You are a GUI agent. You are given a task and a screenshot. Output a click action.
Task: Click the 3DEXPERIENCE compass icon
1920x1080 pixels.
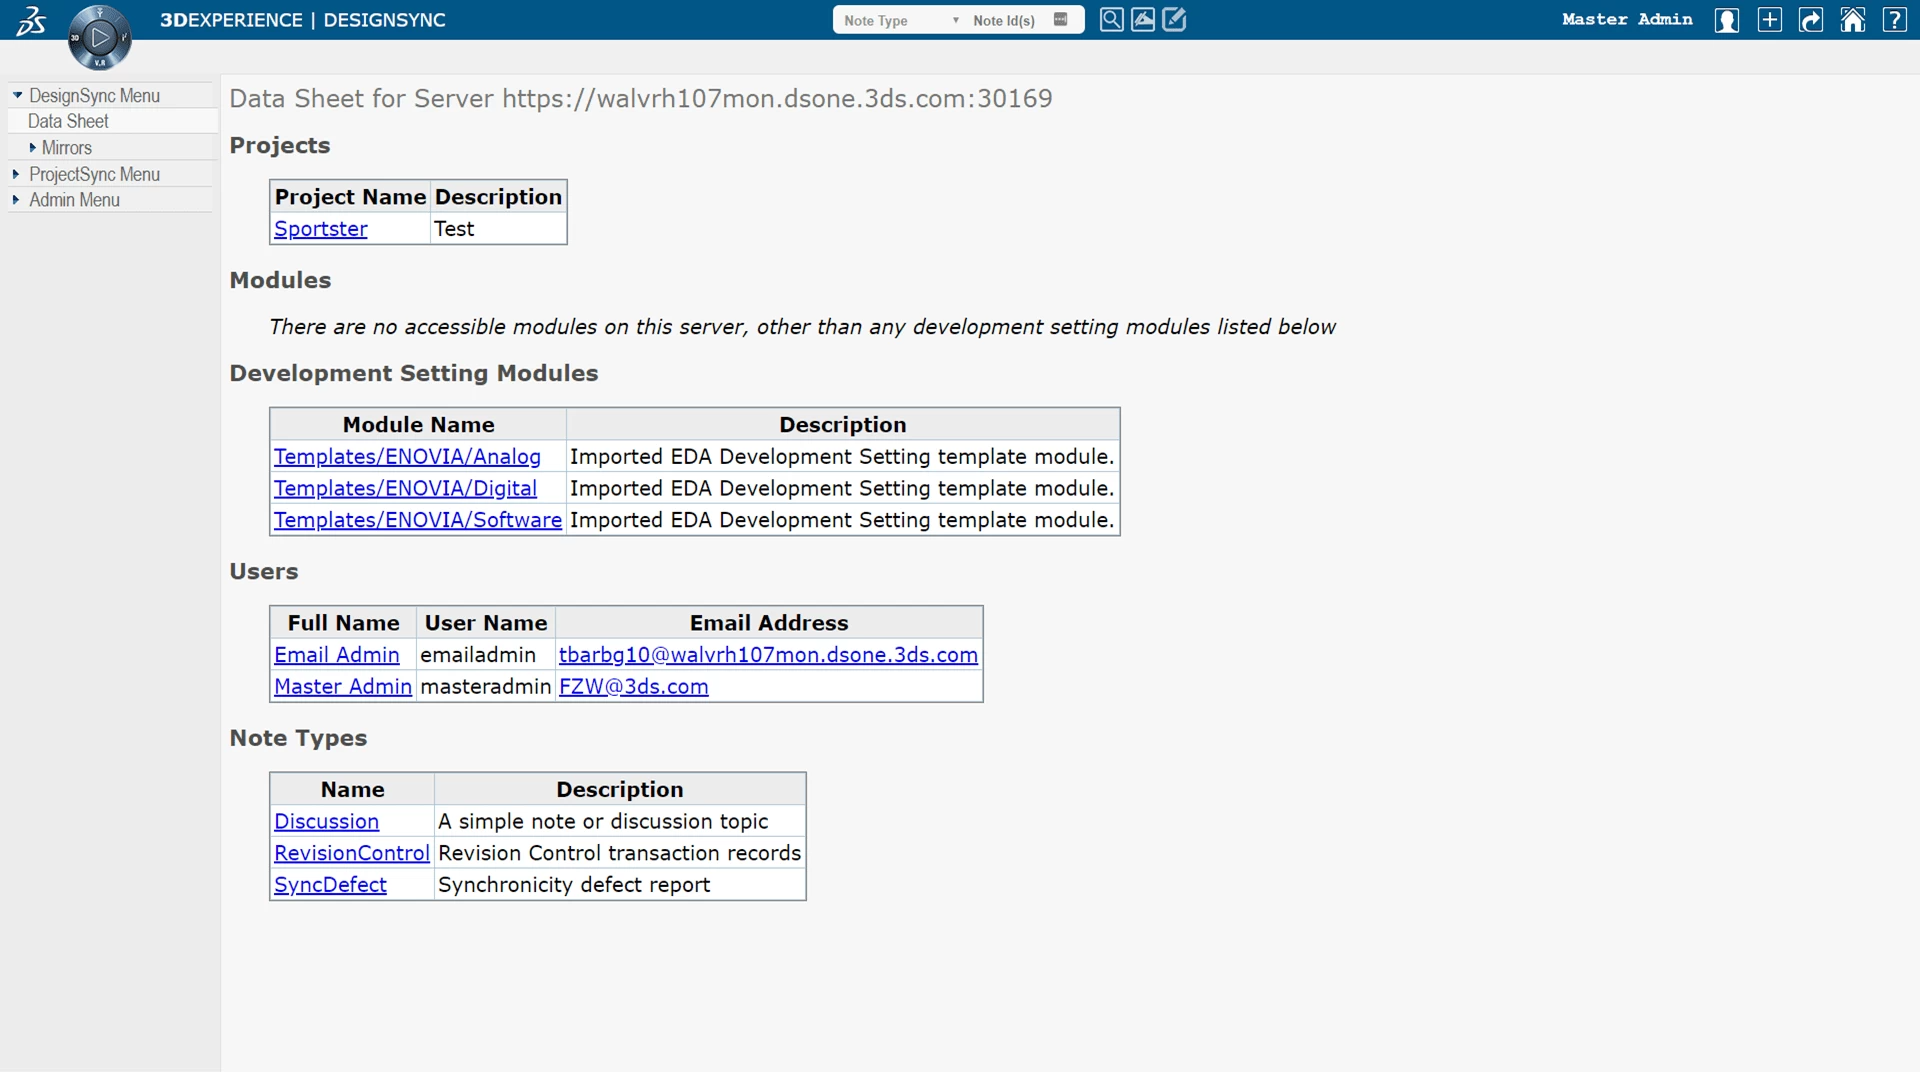click(x=99, y=38)
